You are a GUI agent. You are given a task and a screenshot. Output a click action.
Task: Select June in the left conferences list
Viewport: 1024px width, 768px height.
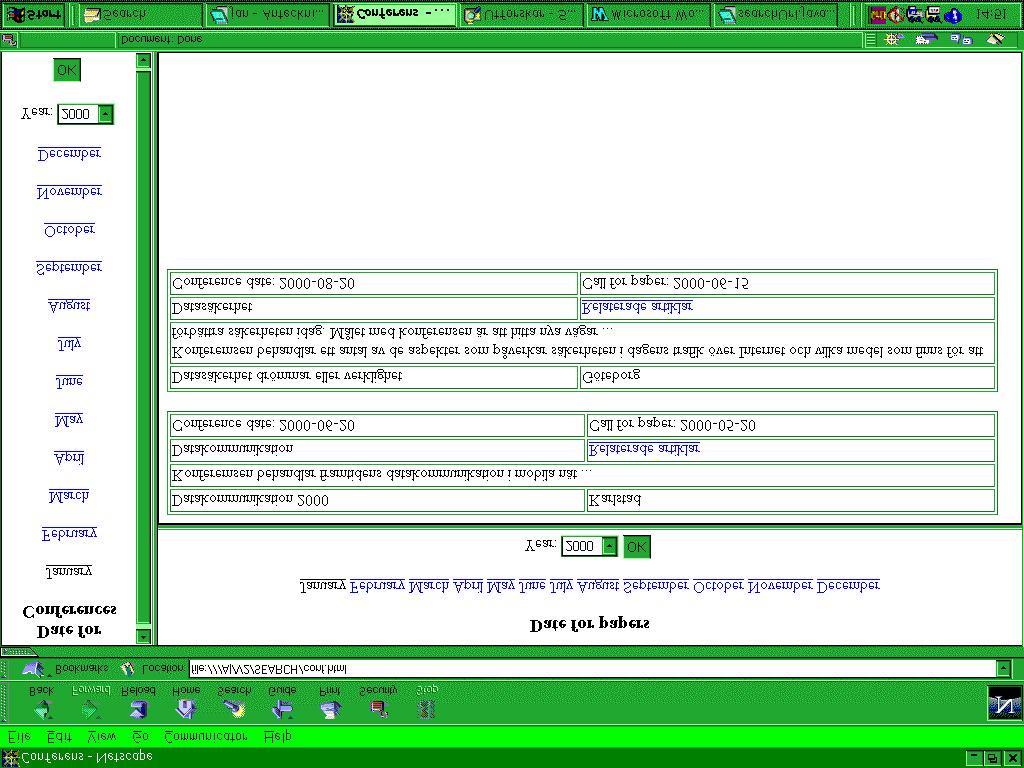[69, 381]
